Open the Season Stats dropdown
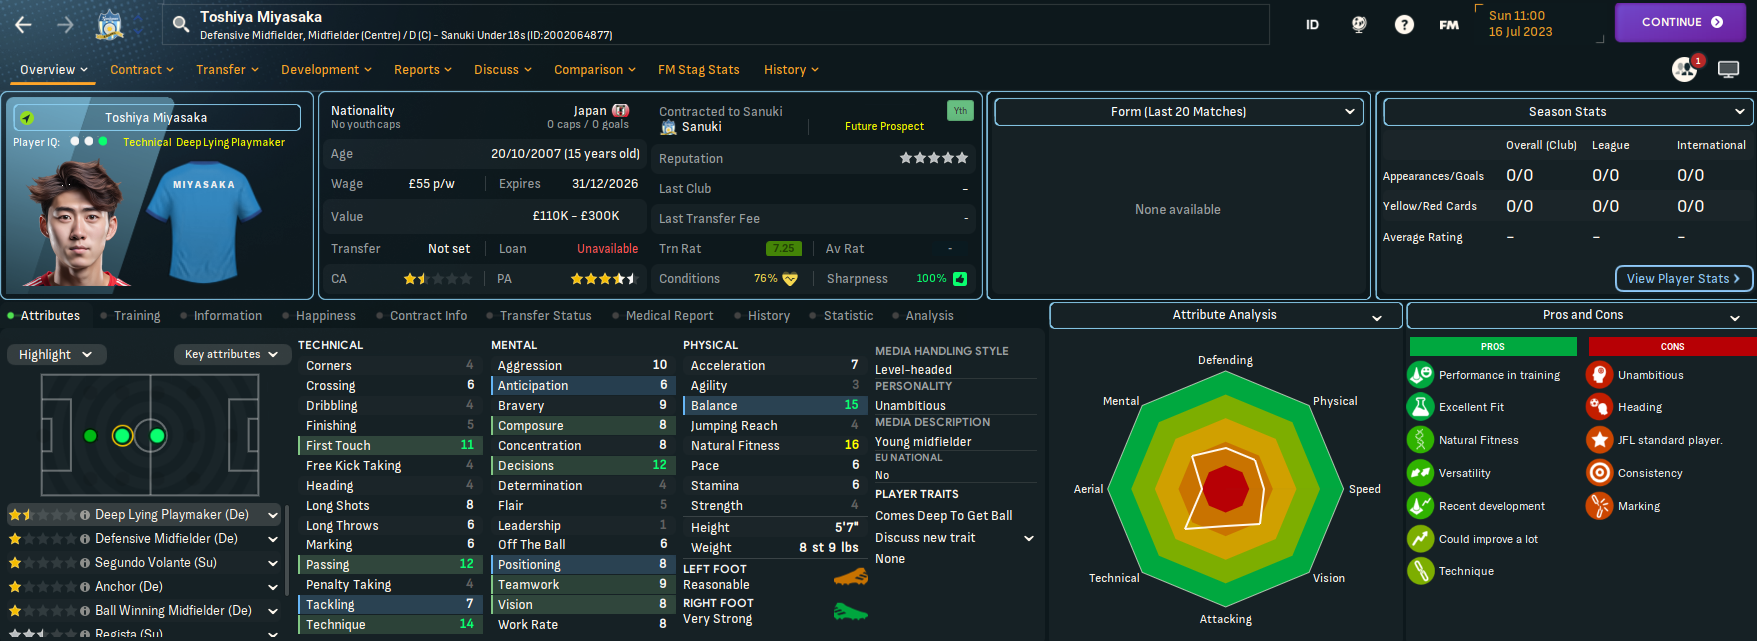This screenshot has width=1757, height=641. point(1567,112)
